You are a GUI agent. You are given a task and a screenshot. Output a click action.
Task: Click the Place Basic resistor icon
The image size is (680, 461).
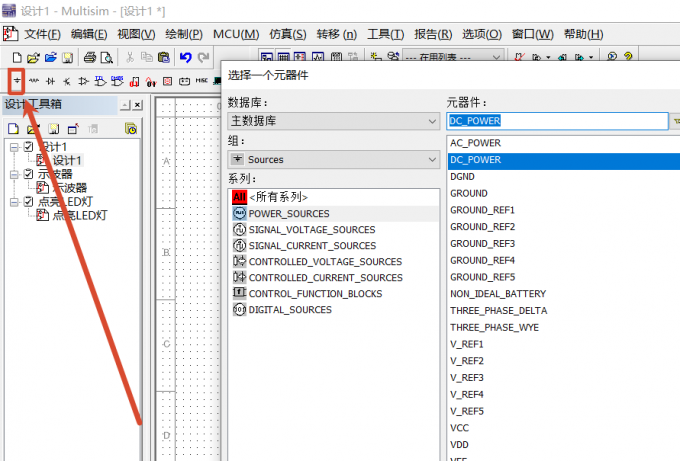pos(34,81)
